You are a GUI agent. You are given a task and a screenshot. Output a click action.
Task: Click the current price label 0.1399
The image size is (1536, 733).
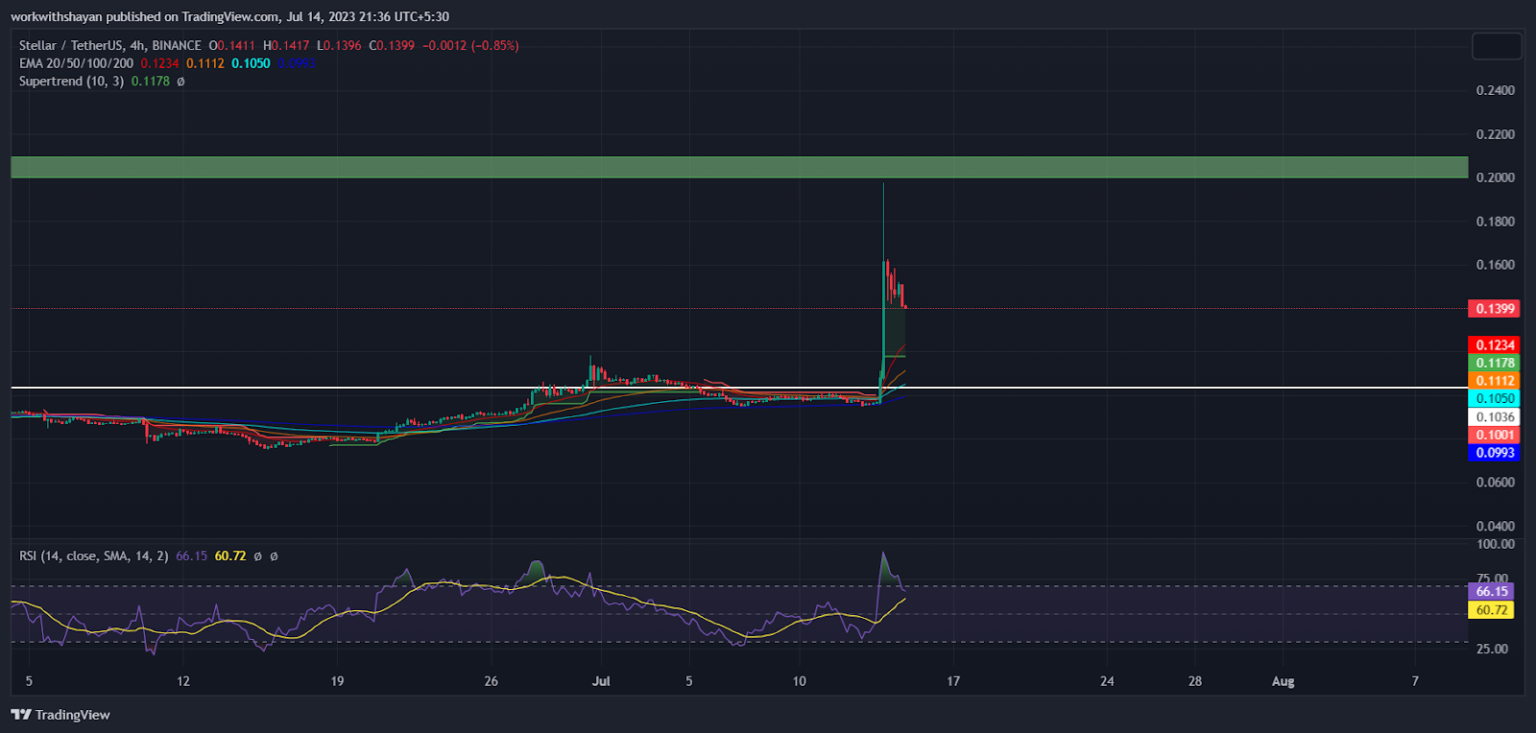(x=1492, y=309)
